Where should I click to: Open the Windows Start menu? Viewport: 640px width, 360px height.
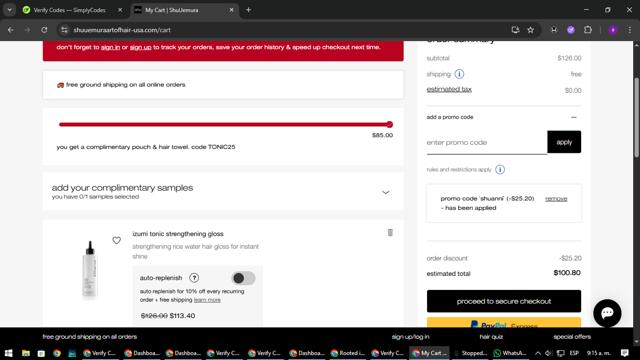(9, 353)
